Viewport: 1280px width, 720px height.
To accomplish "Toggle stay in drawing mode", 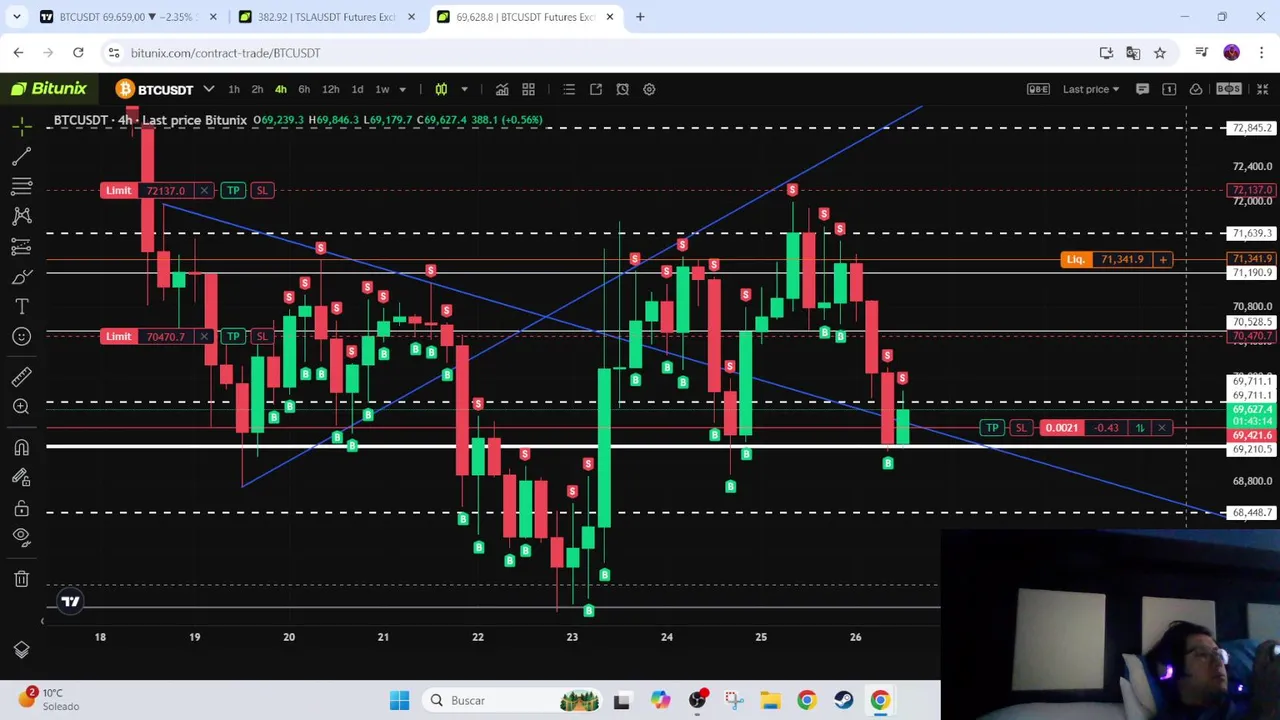I will [21, 477].
